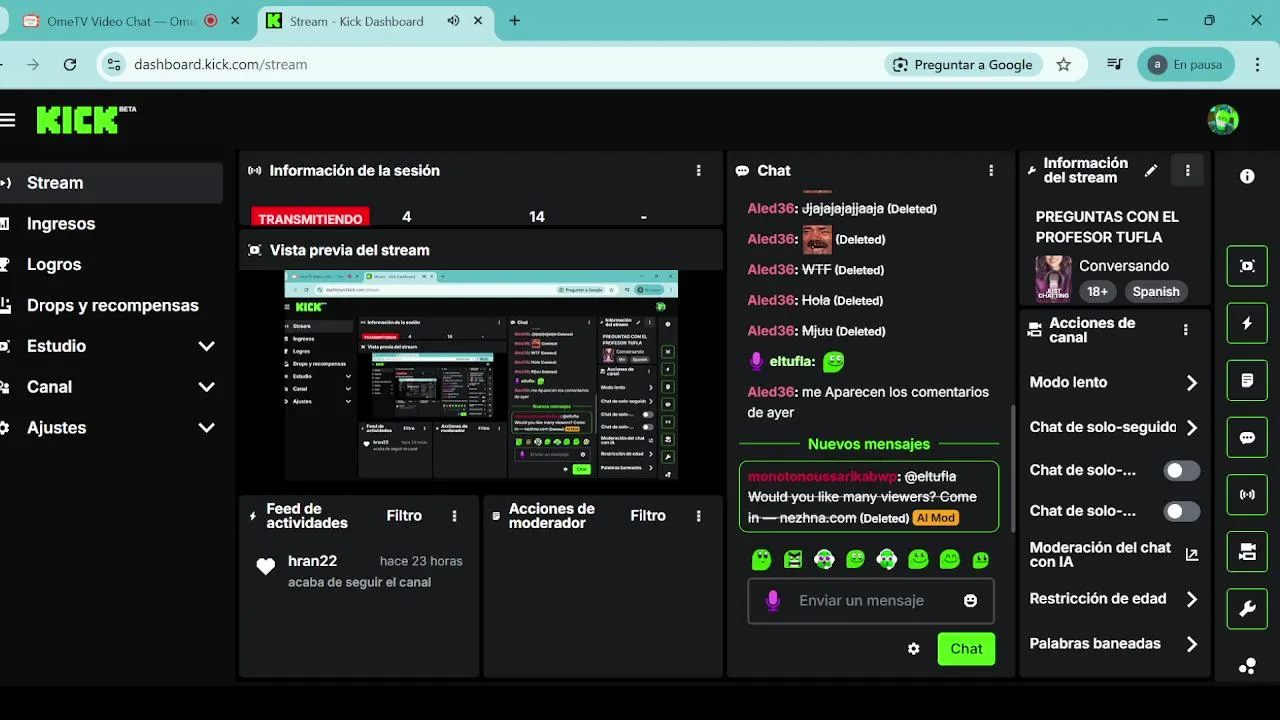Screen dimensions: 1280x720
Task: Insert the angry square green emote
Action: 793,560
